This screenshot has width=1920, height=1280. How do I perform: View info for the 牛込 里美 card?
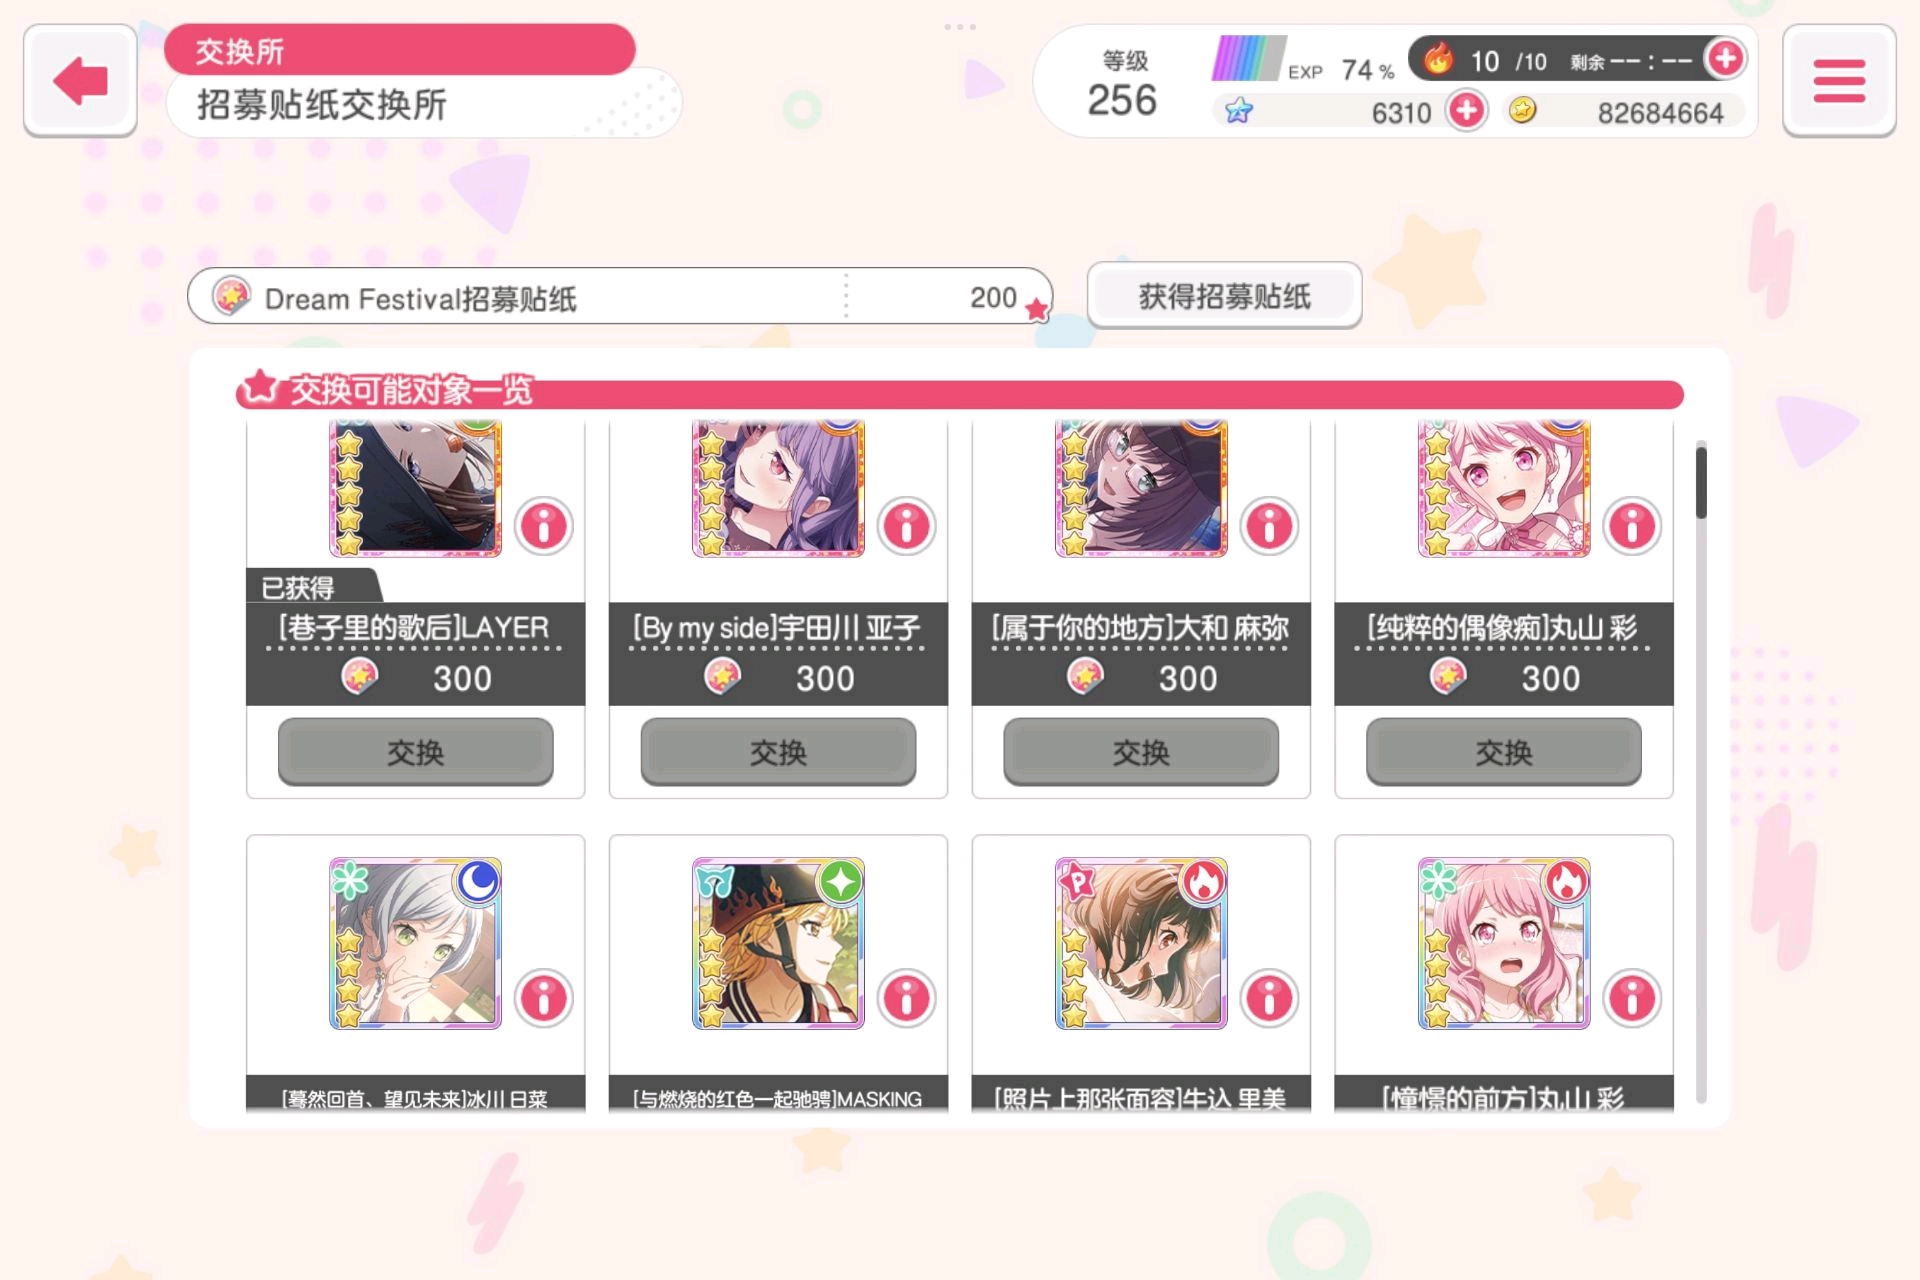(x=1270, y=997)
